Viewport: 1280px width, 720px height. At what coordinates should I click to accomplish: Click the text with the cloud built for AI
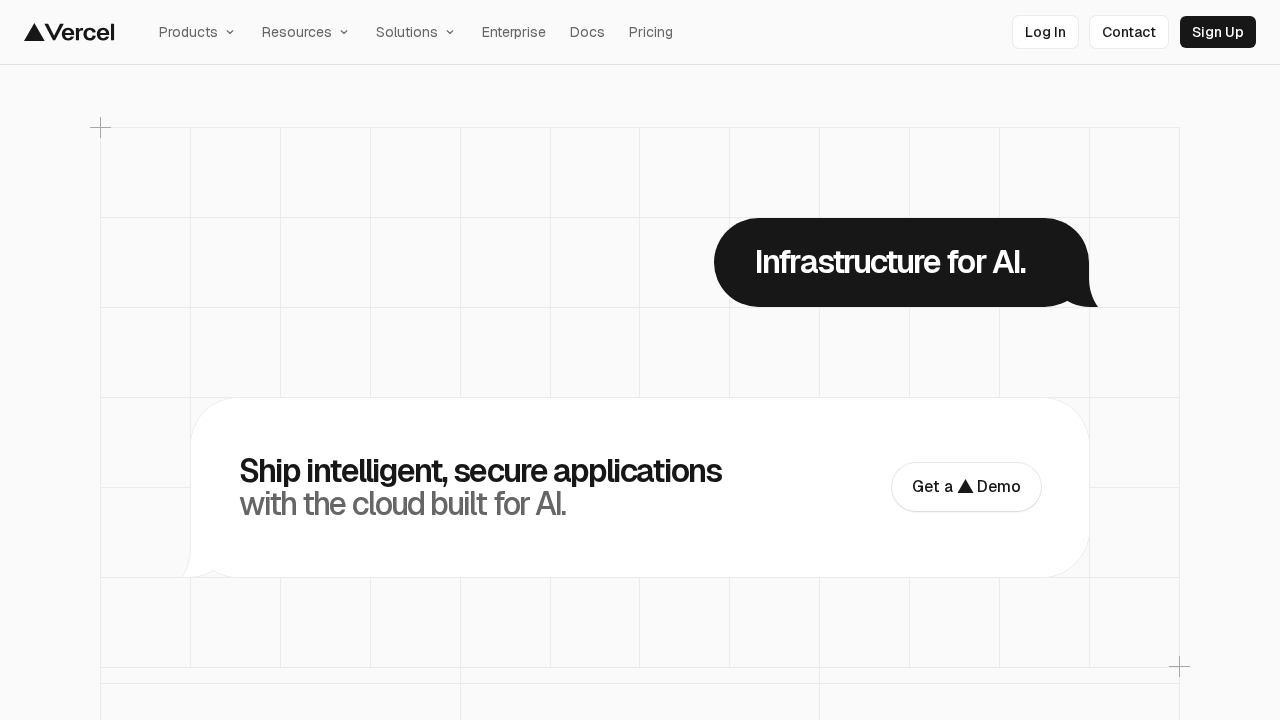(403, 504)
